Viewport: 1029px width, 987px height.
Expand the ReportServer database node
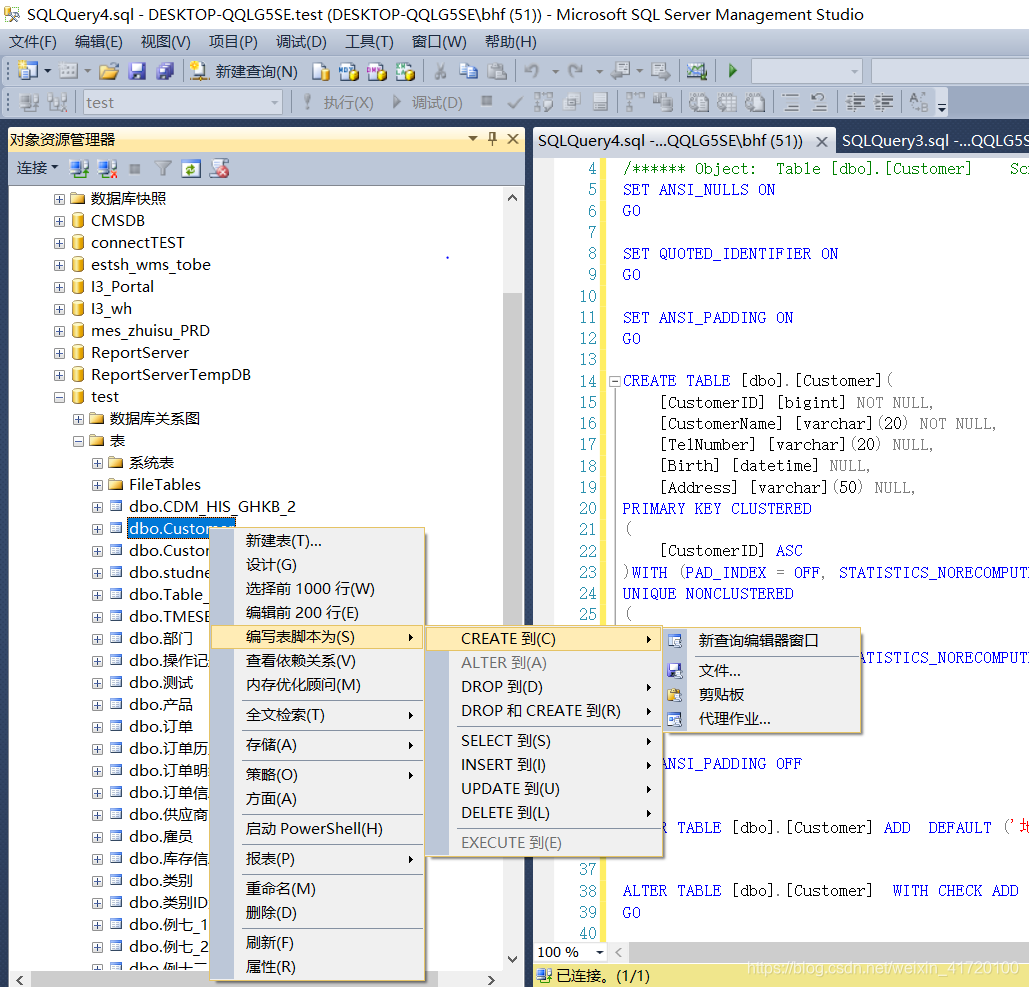click(59, 354)
